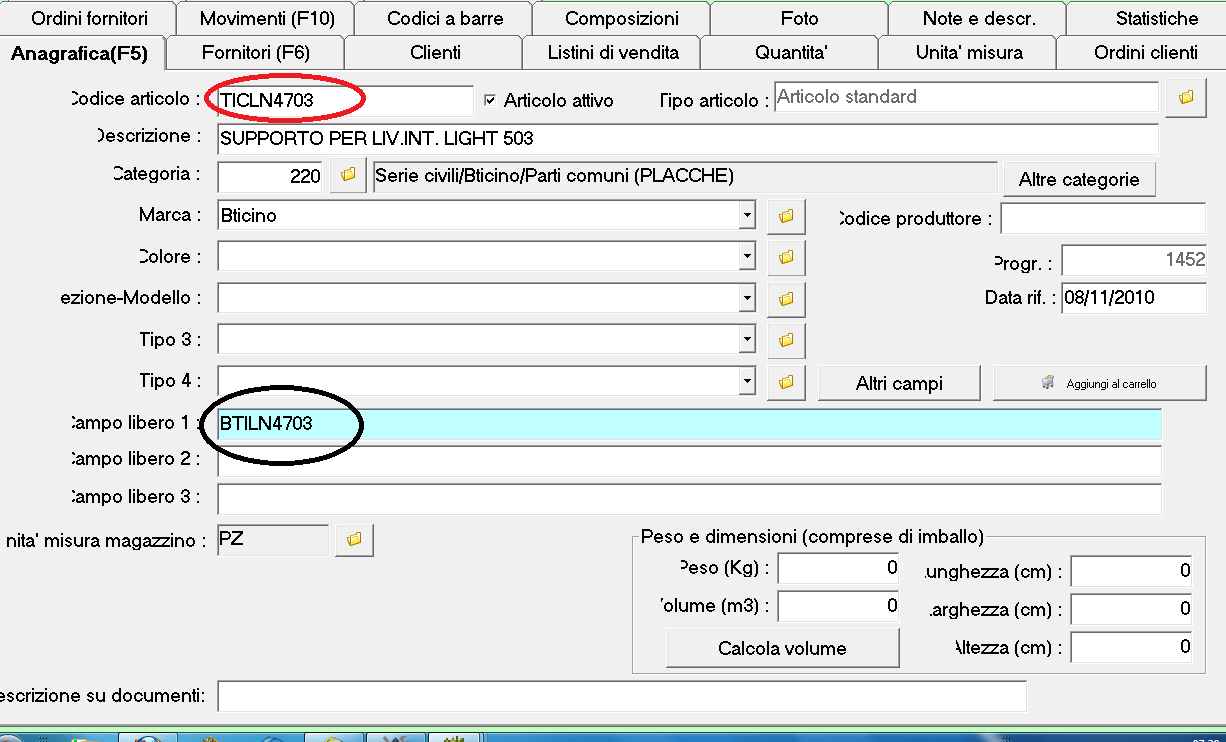
Task: Click the Progr. value 1452
Action: coord(1134,260)
